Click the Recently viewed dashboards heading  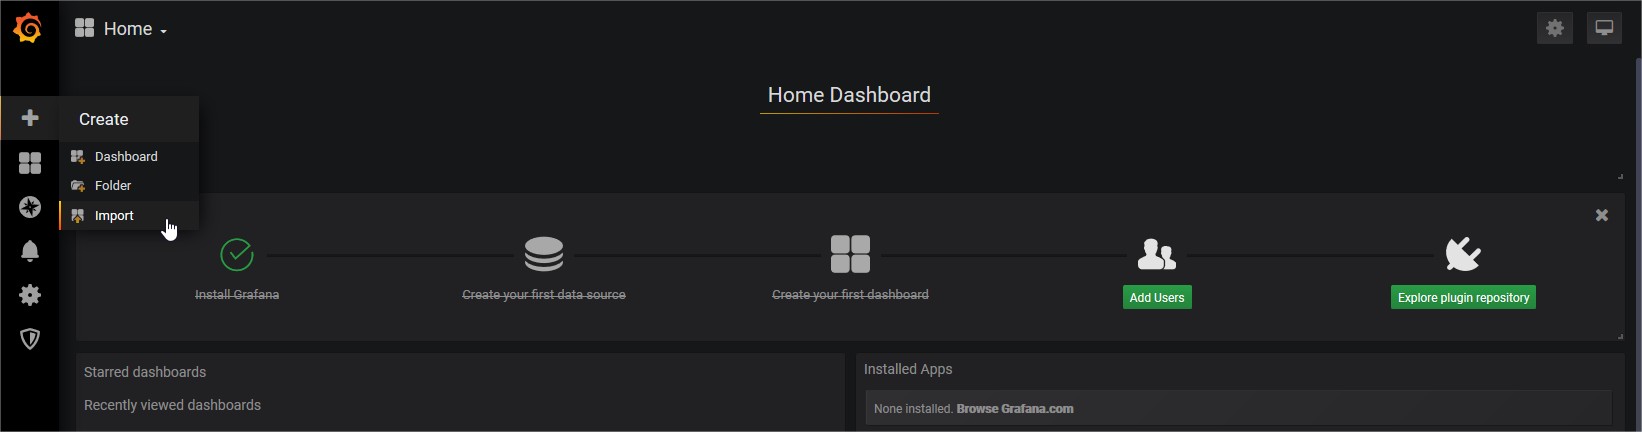click(x=172, y=405)
